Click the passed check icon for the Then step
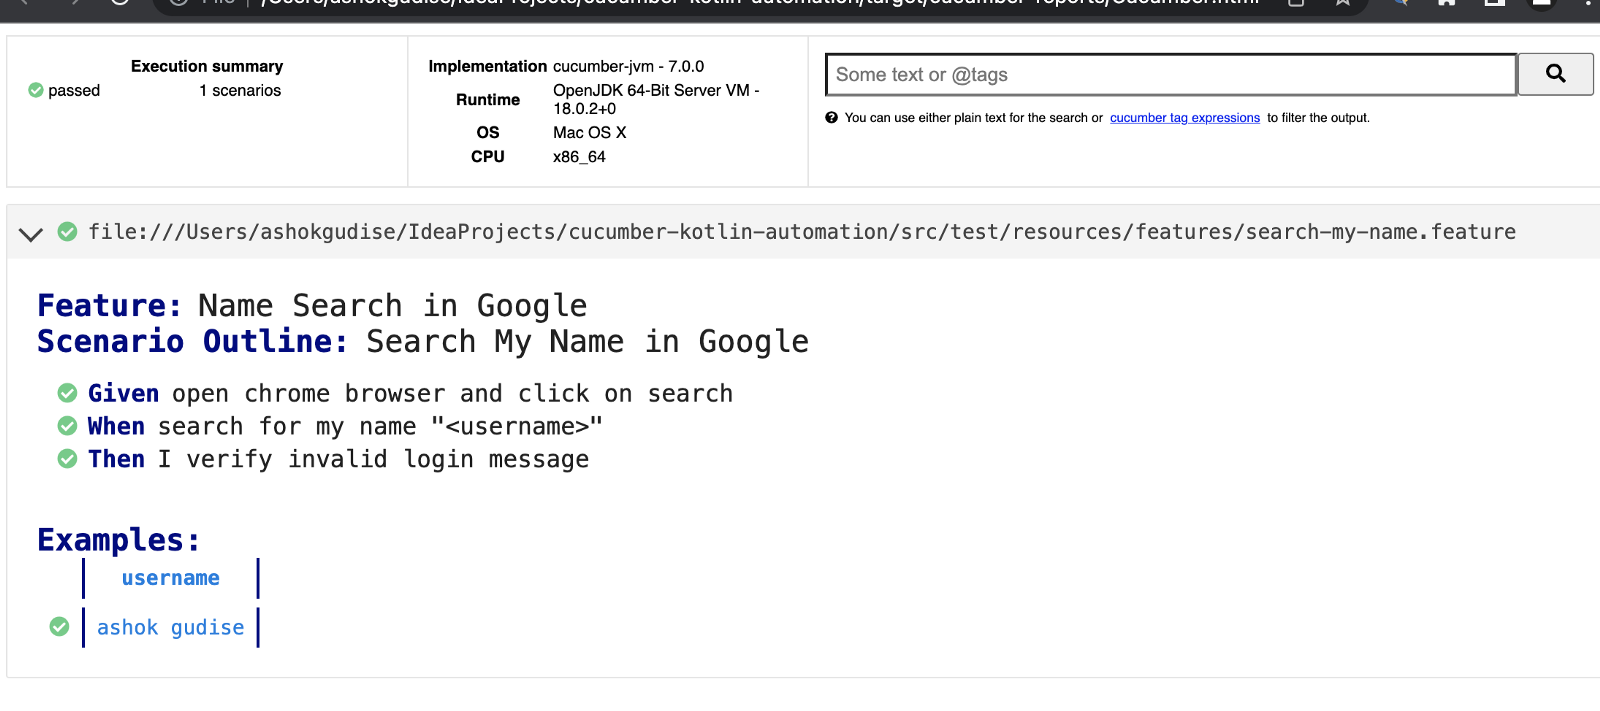The height and width of the screenshot is (711, 1600). click(67, 459)
